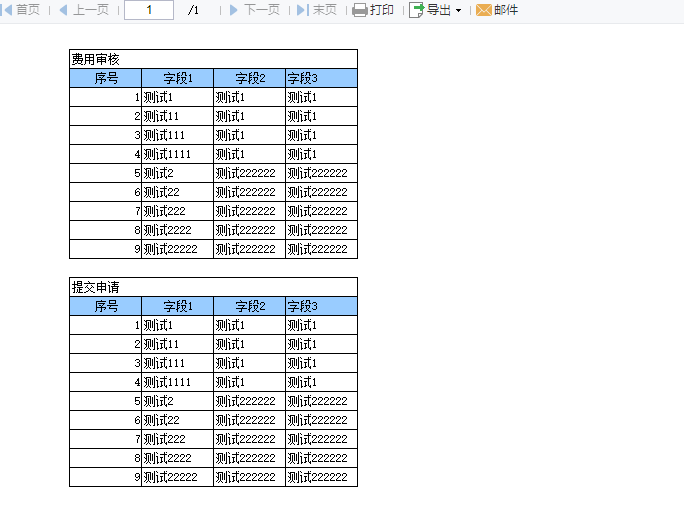
Task: Click row number 7 in 提交申请 table
Action: pyautogui.click(x=106, y=439)
